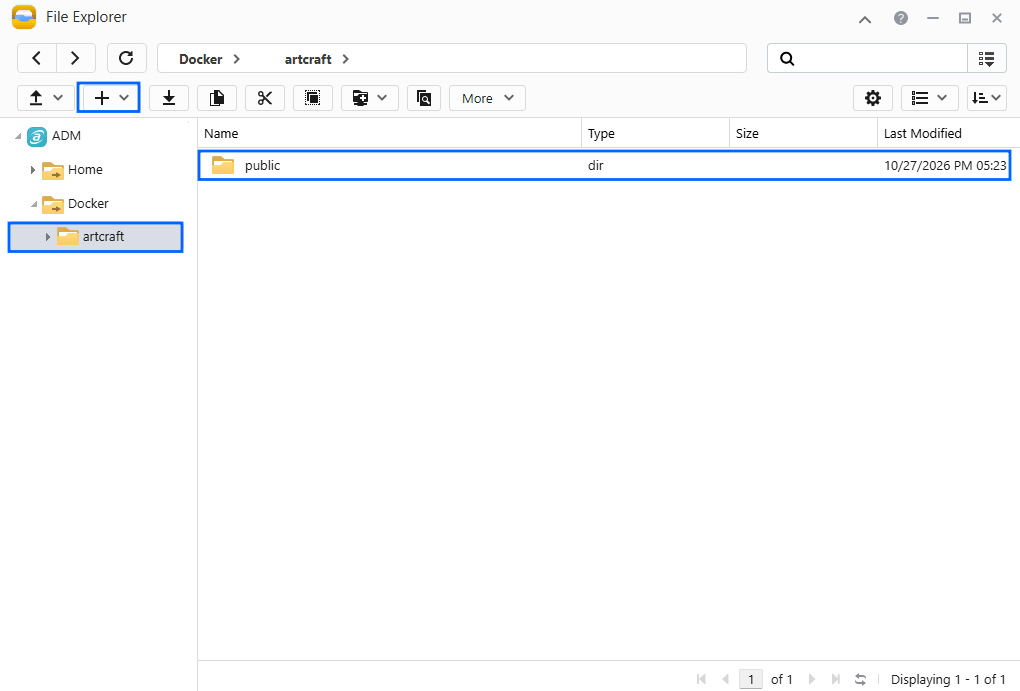This screenshot has height=691, width=1020.
Task: Open the settings gear
Action: click(x=873, y=98)
